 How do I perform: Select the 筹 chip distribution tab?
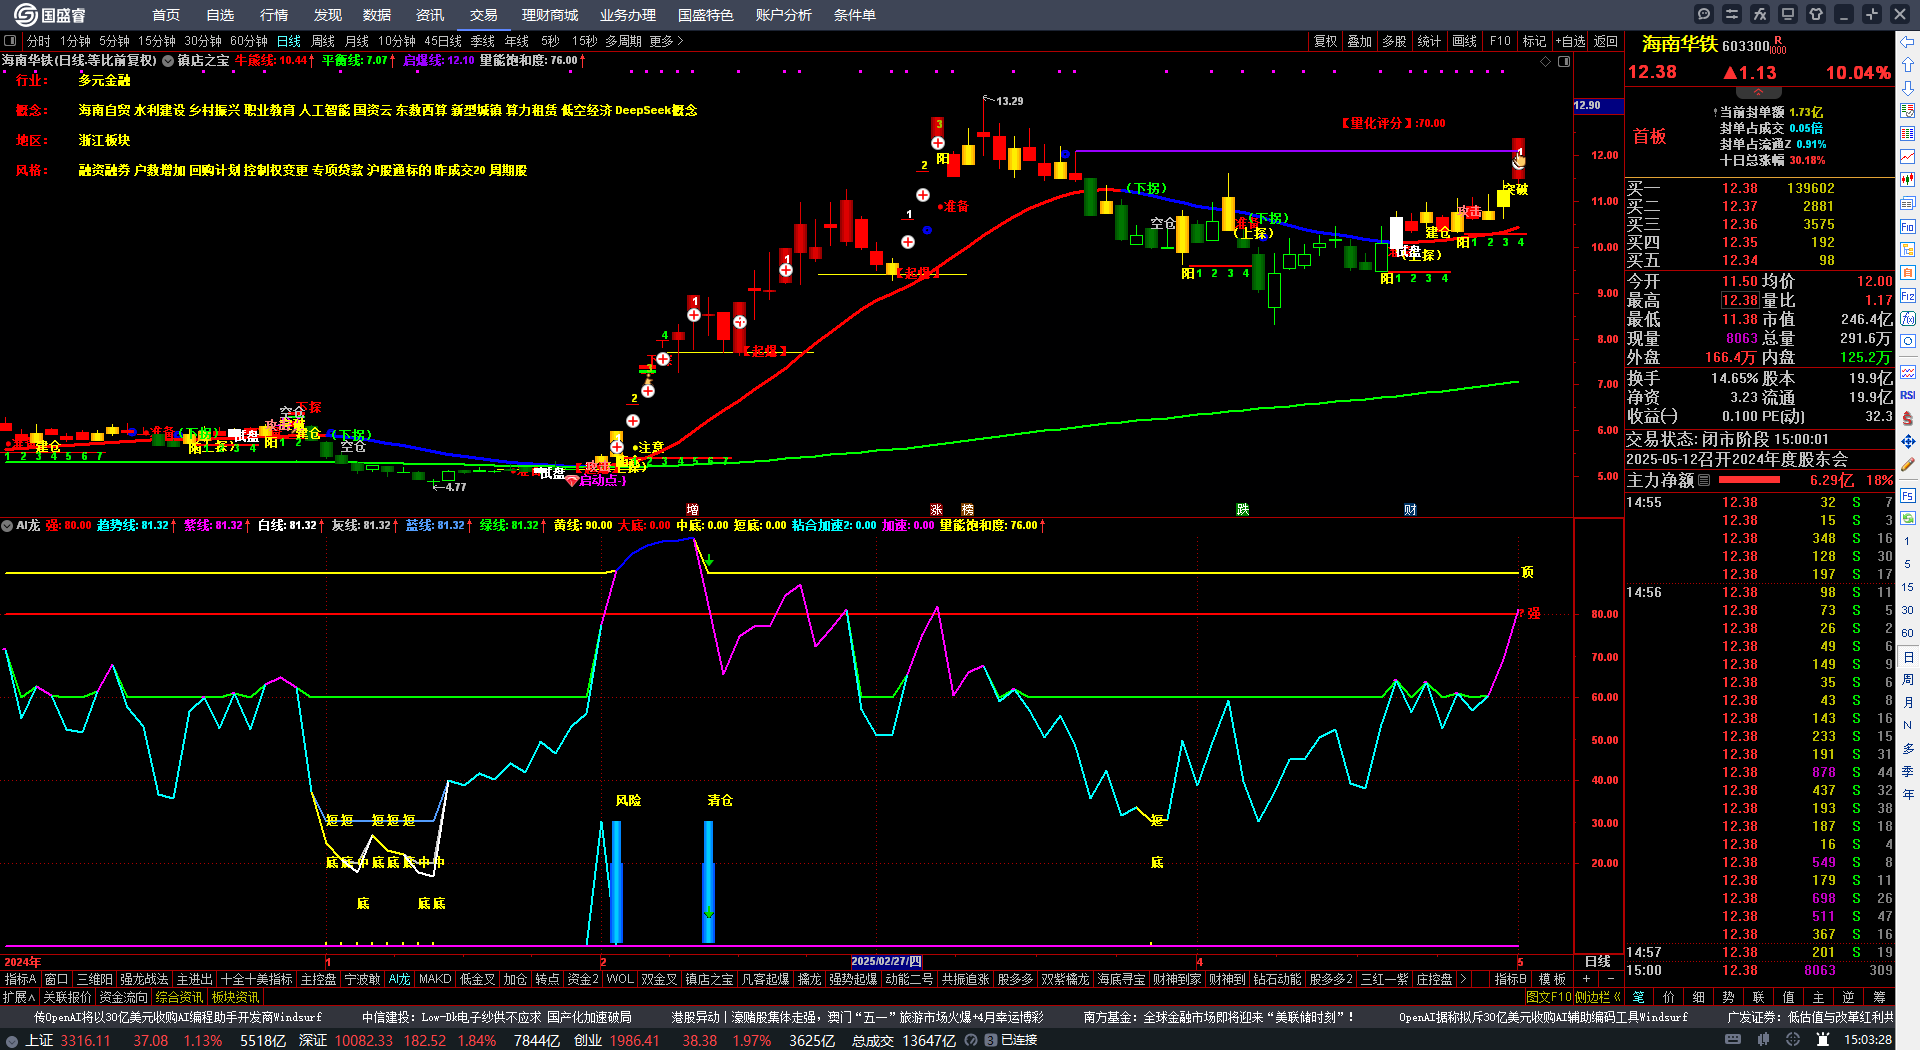click(x=1879, y=997)
